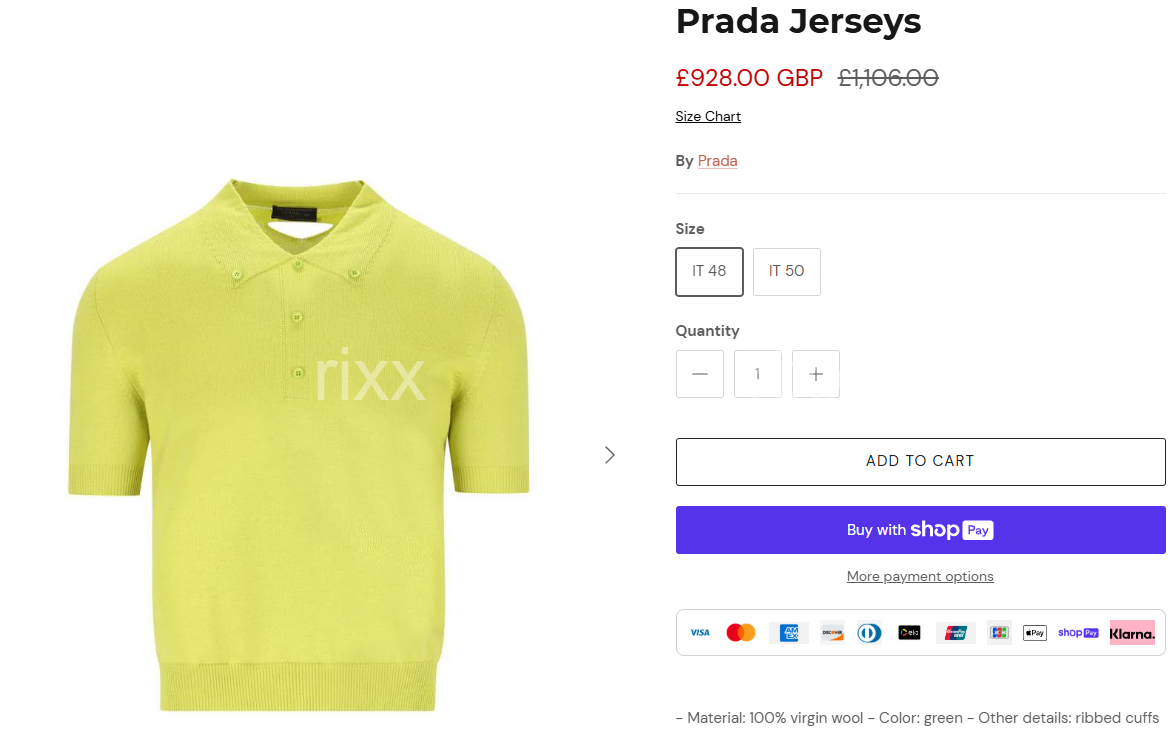1173x733 pixels.
Task: Increase quantity with plus button
Action: [815, 374]
